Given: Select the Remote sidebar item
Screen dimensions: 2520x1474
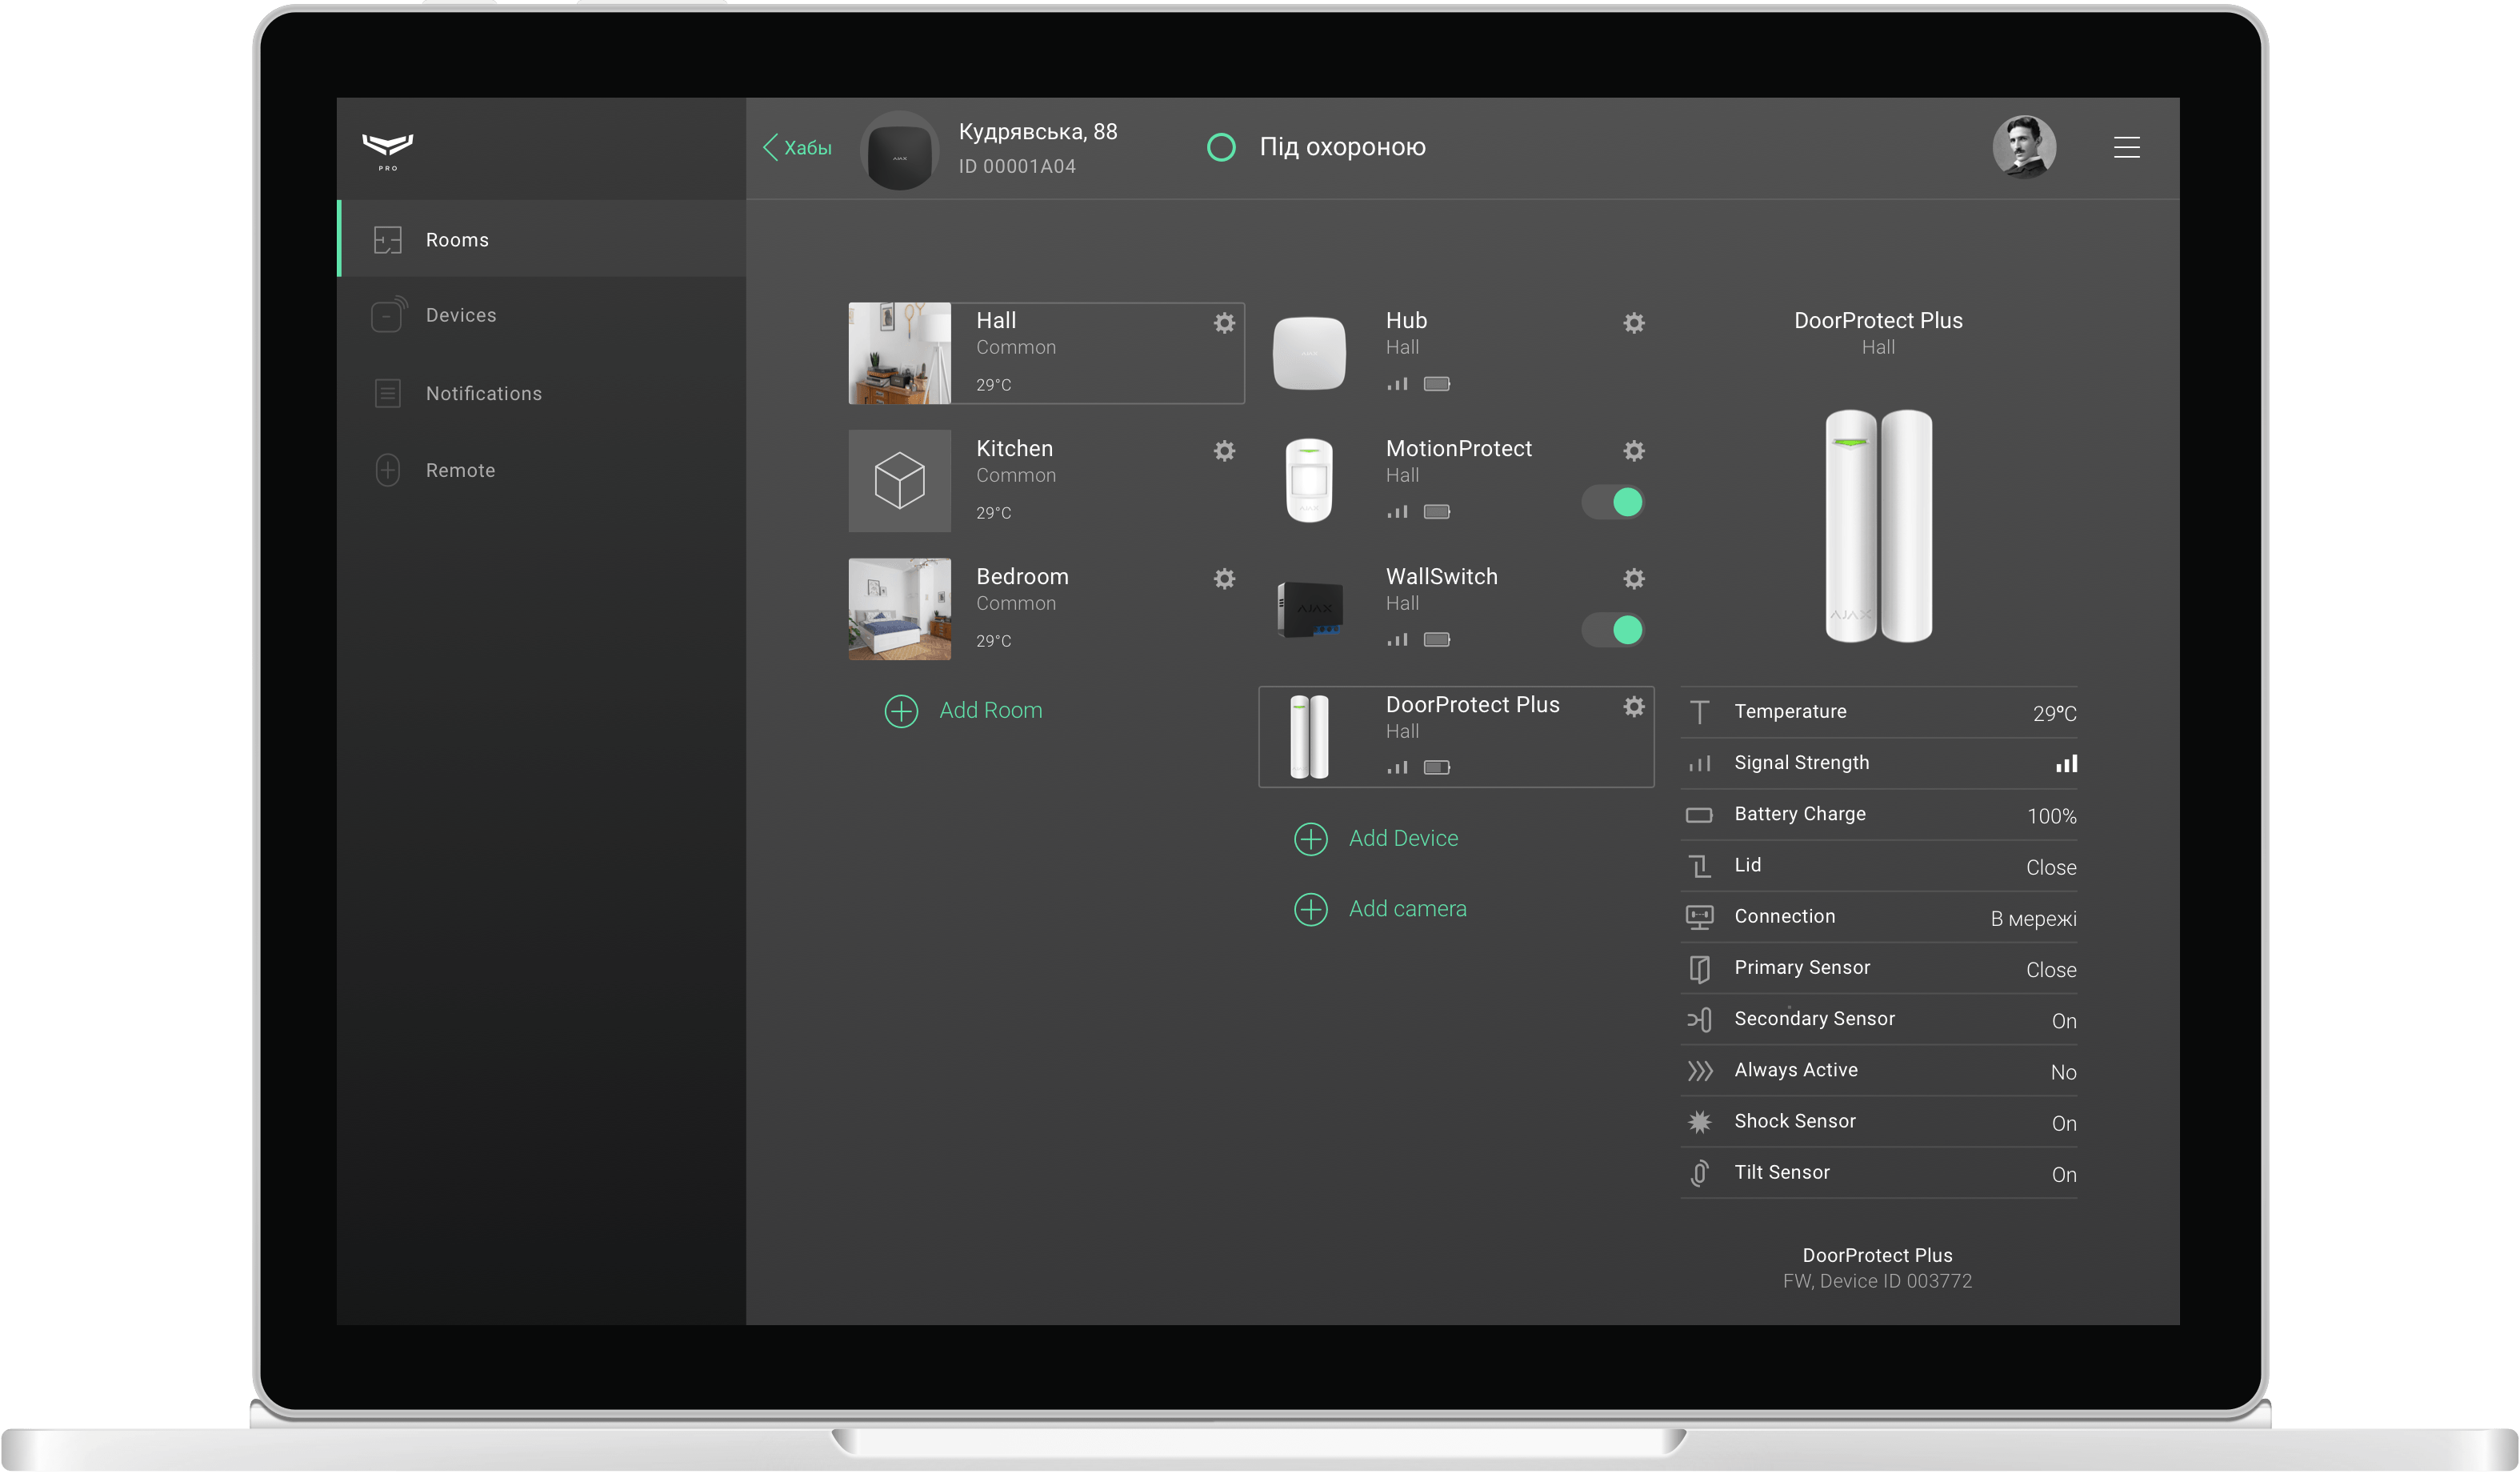Looking at the screenshot, I should pos(460,471).
